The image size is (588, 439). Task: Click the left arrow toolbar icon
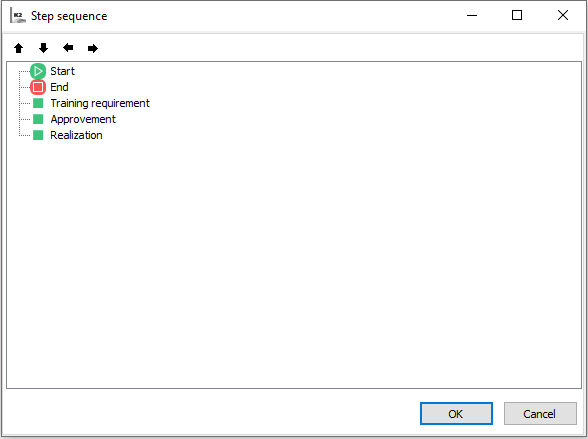[x=68, y=48]
